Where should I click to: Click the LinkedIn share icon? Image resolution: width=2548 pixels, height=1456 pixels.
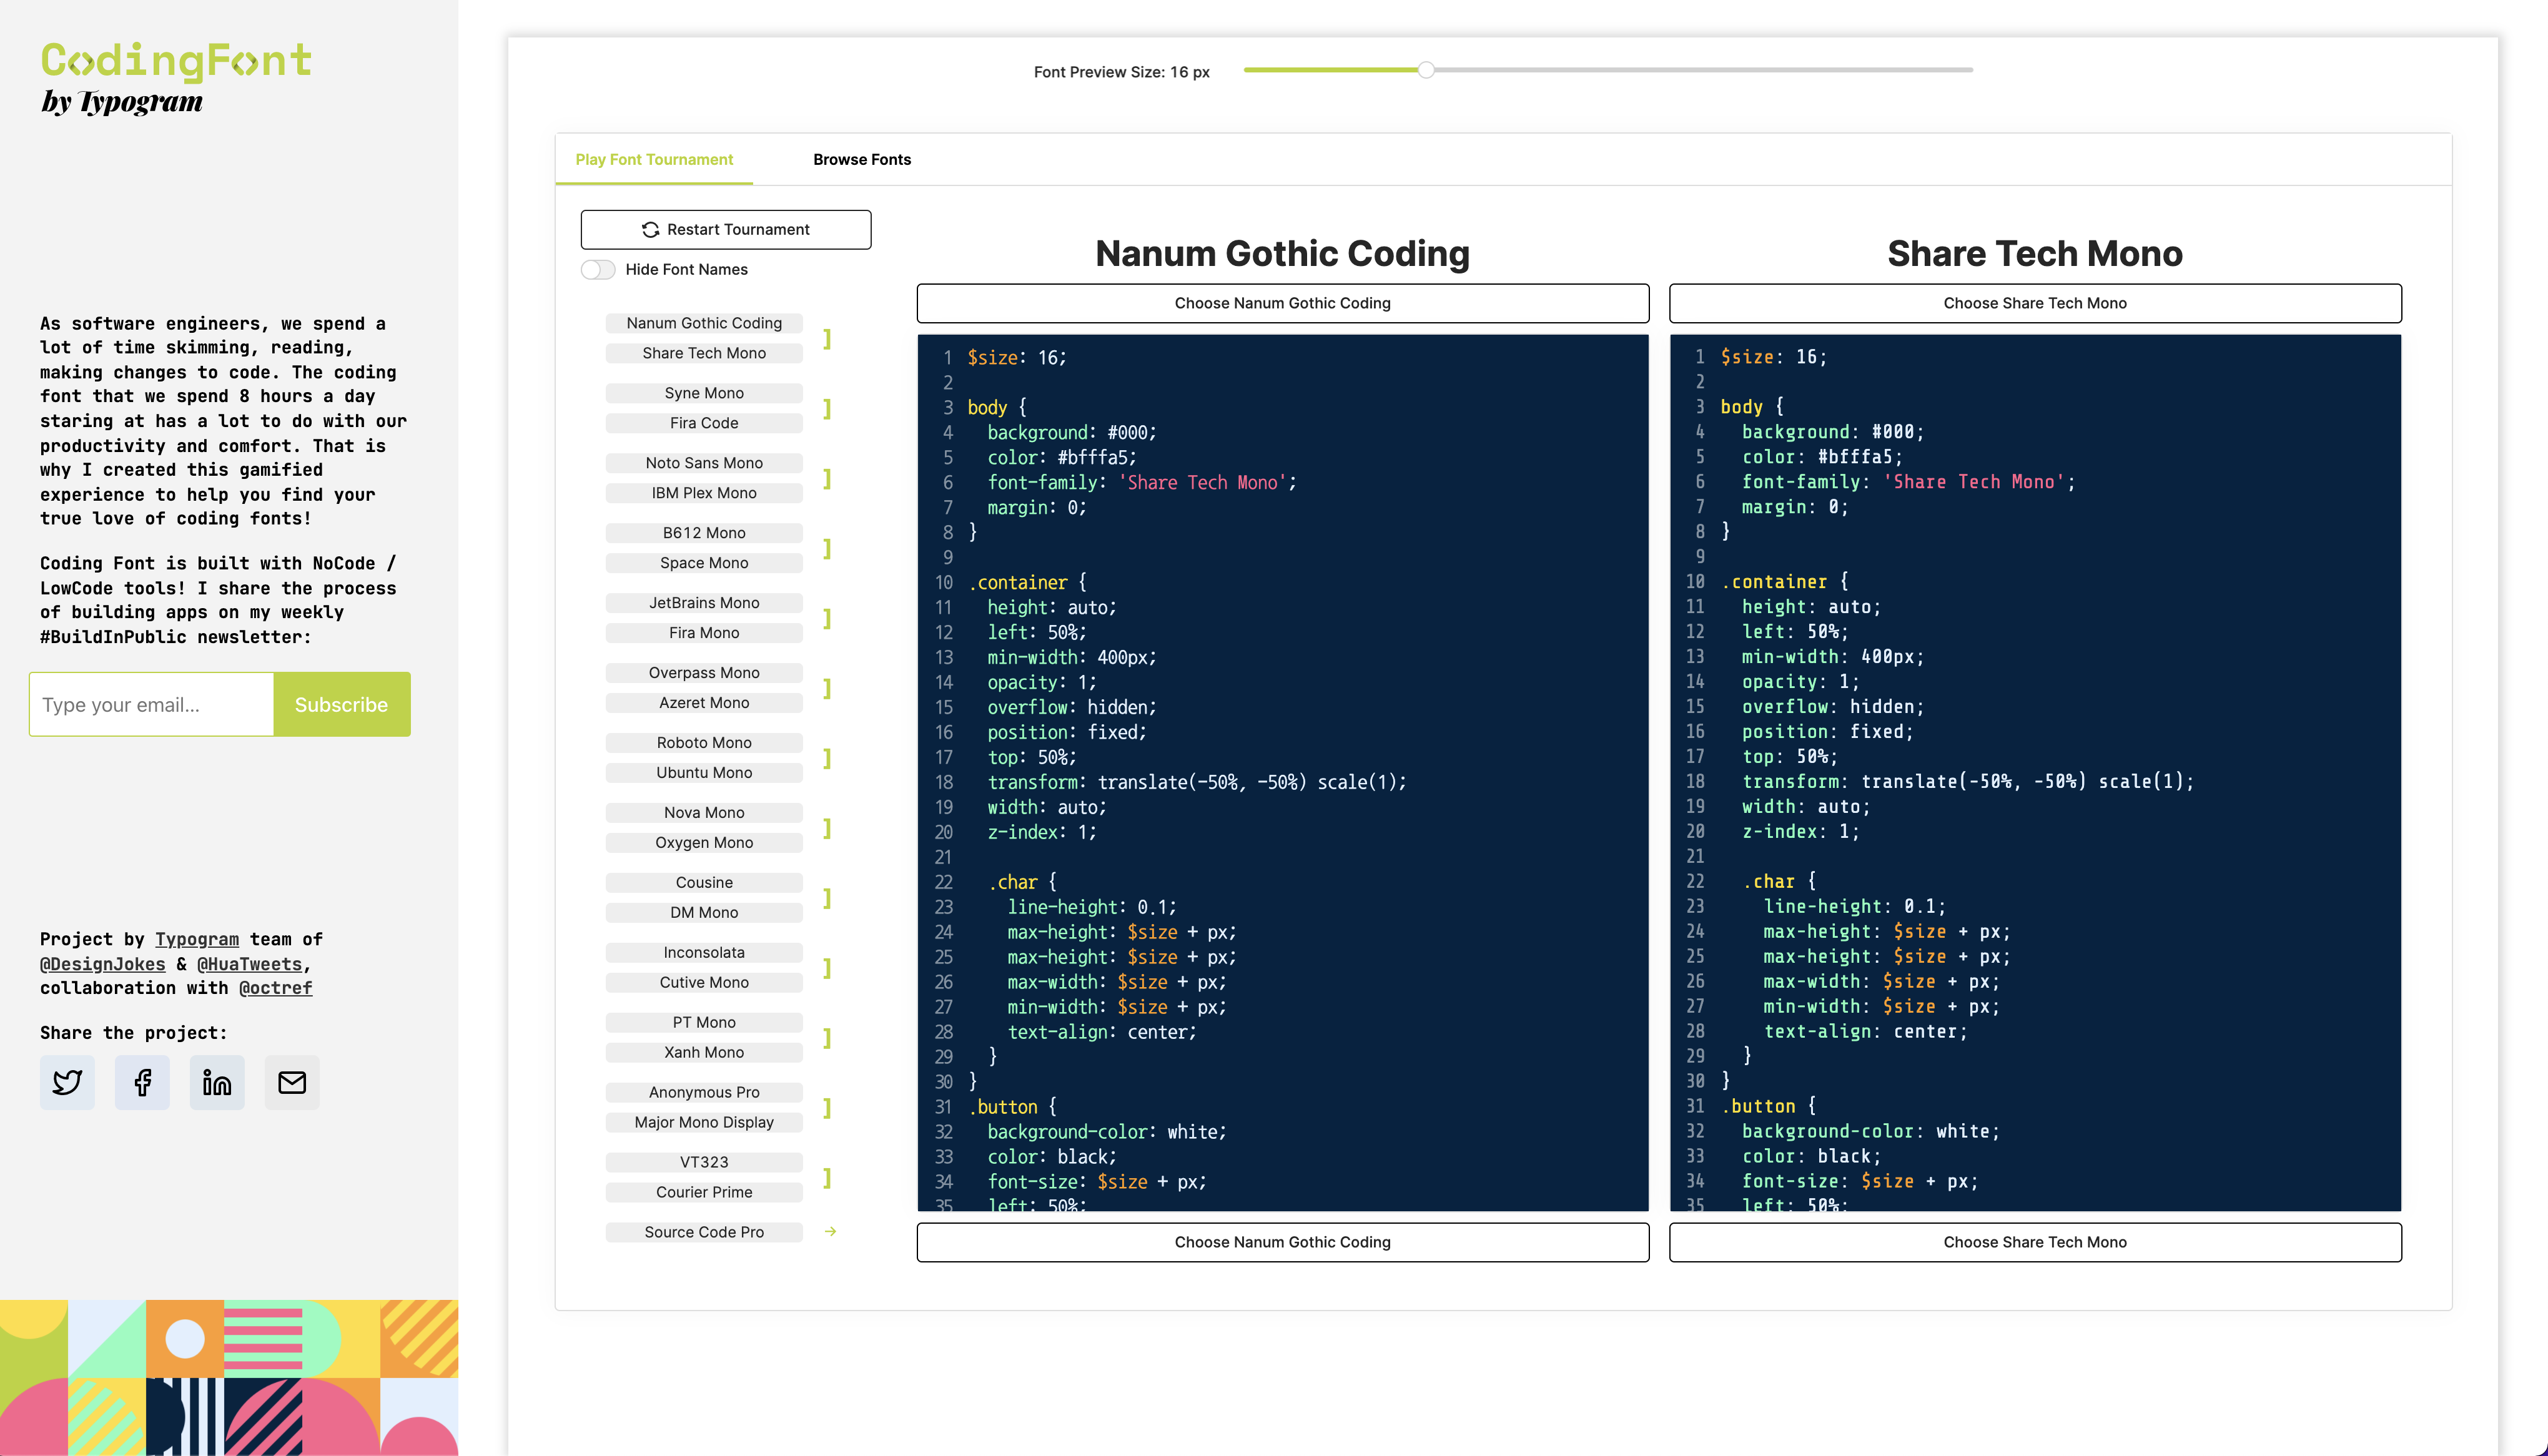click(217, 1082)
